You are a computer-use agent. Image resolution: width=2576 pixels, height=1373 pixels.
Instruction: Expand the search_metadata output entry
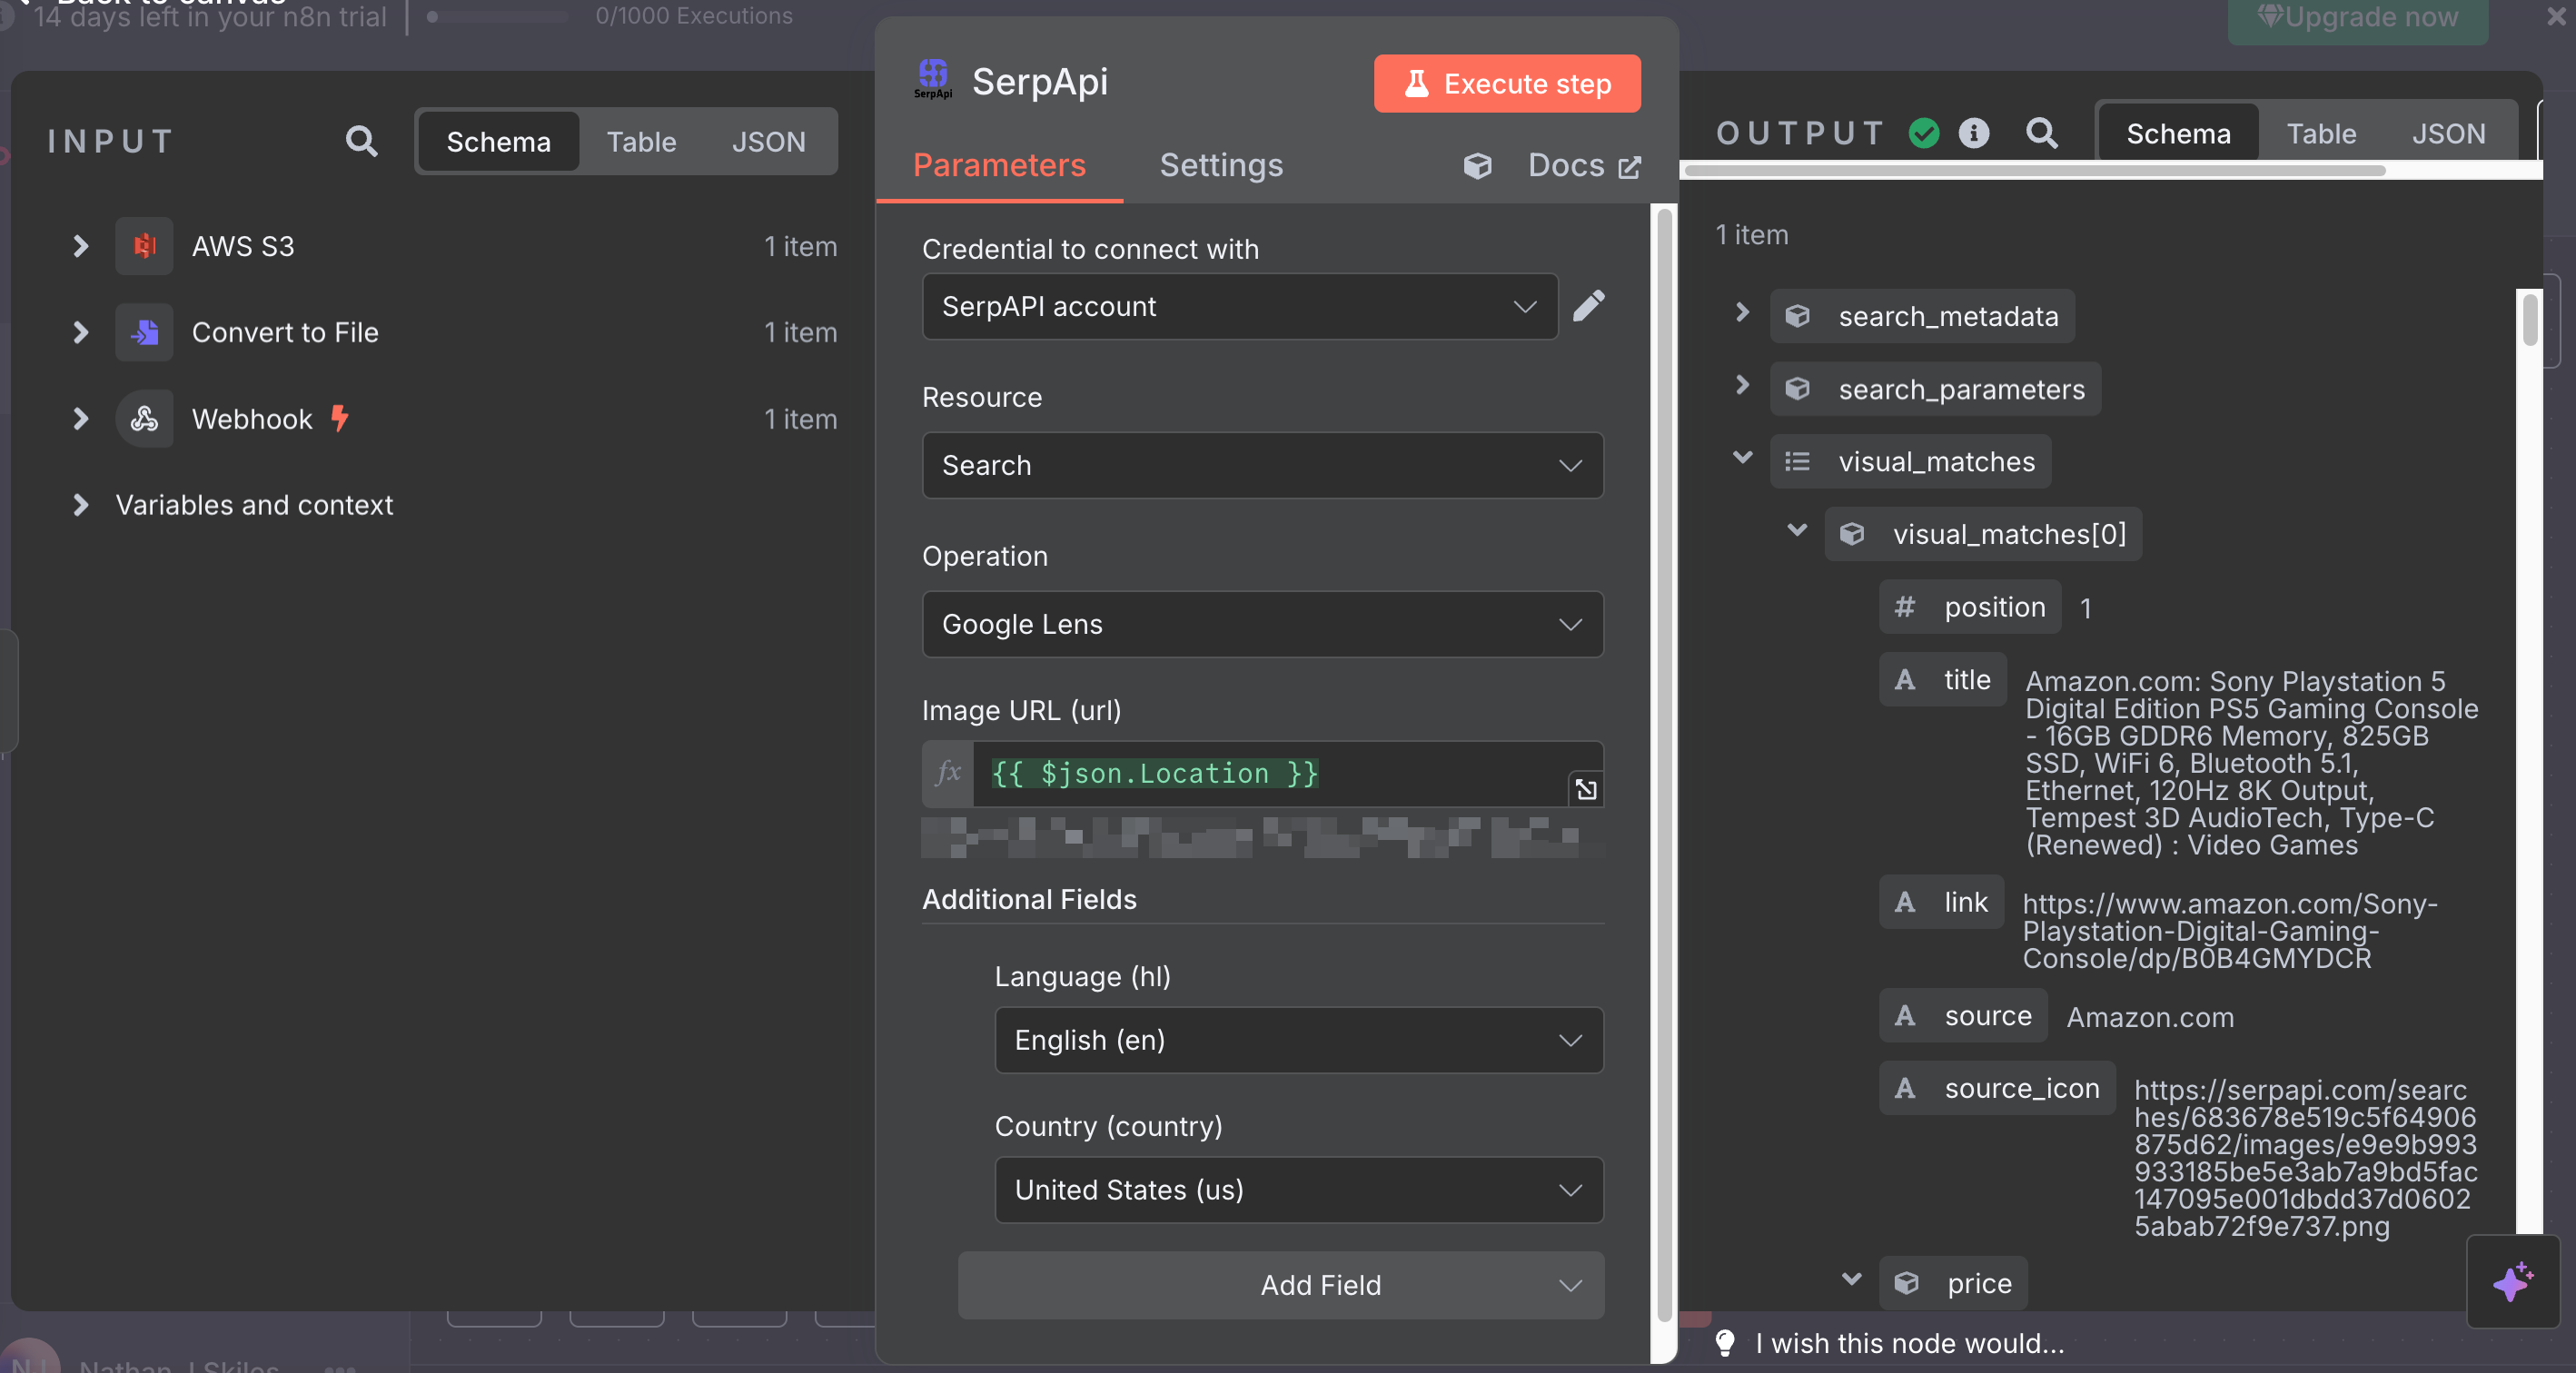[1741, 314]
